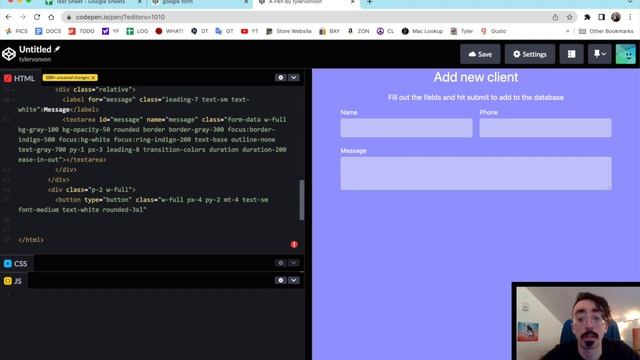Close the google form tab

click(246, 2)
